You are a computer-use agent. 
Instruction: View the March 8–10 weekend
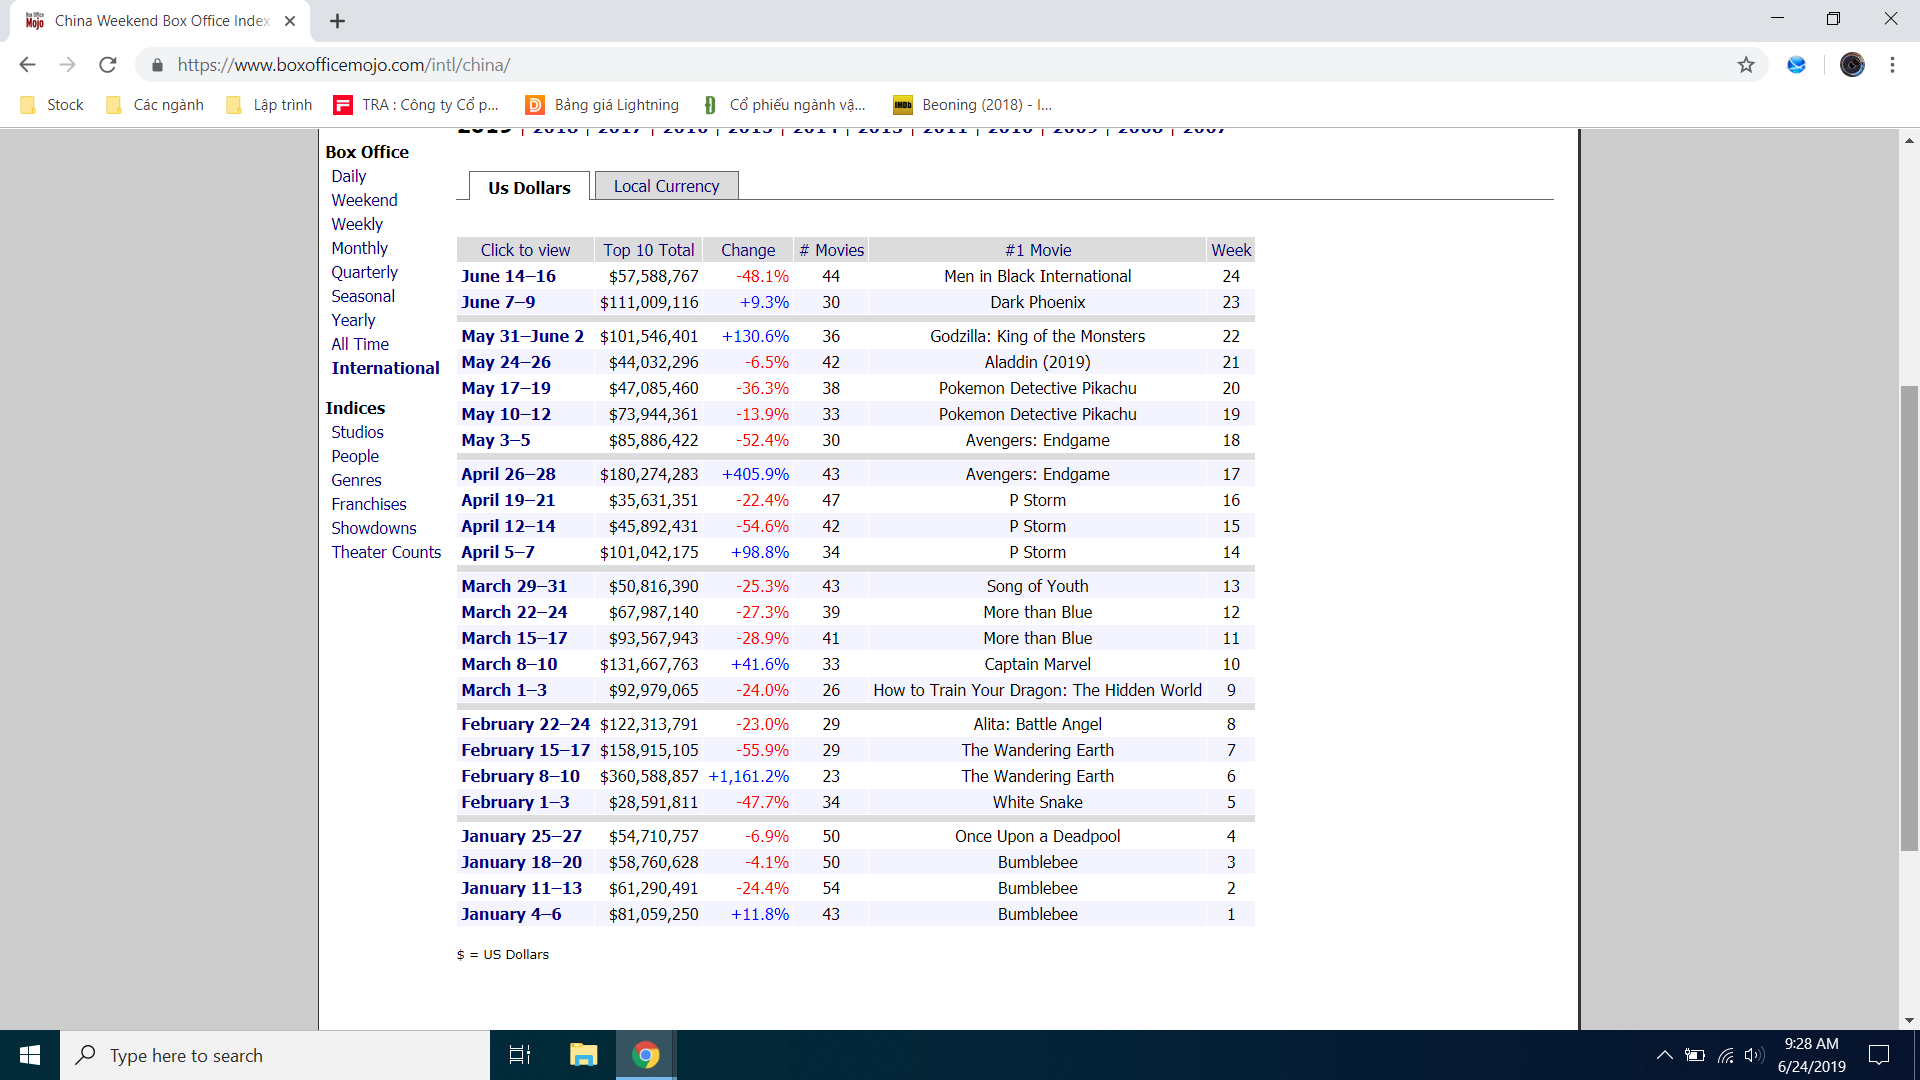click(509, 664)
